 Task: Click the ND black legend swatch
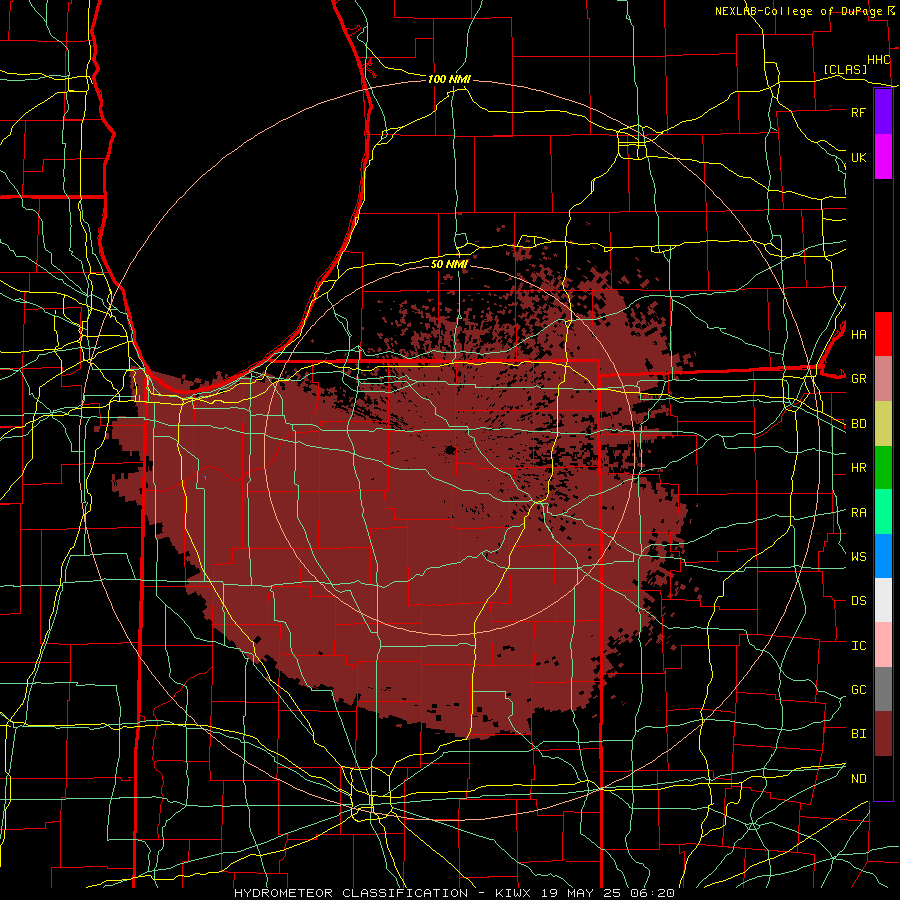point(883,778)
